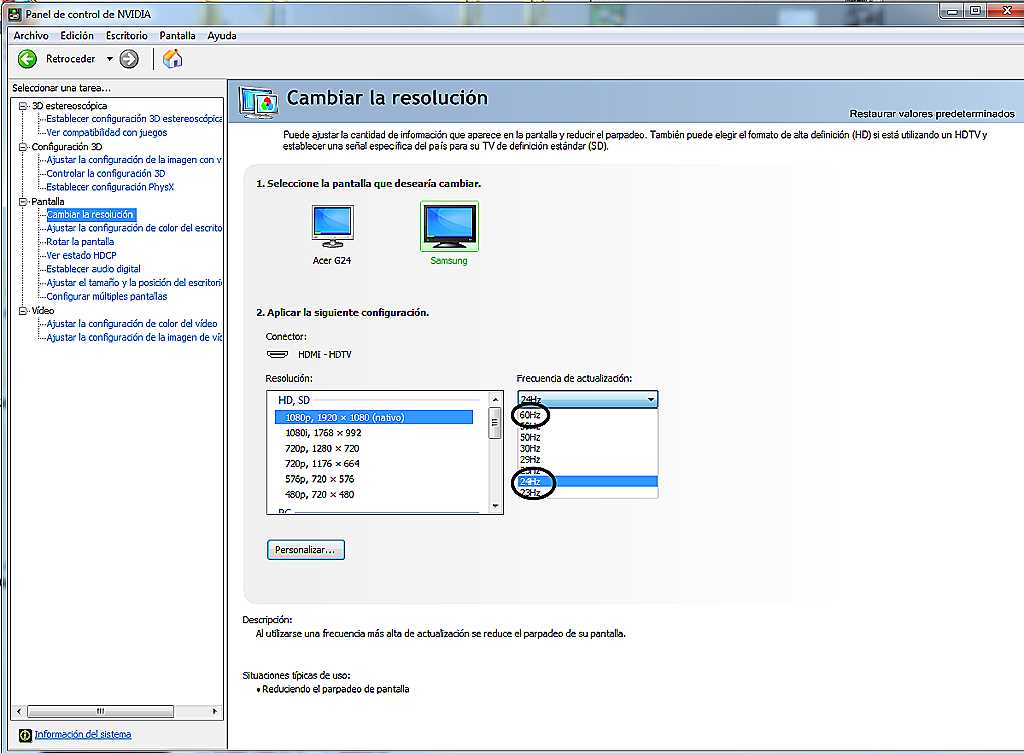The height and width of the screenshot is (753, 1024).
Task: Select the Samsung display icon
Action: pos(449,226)
